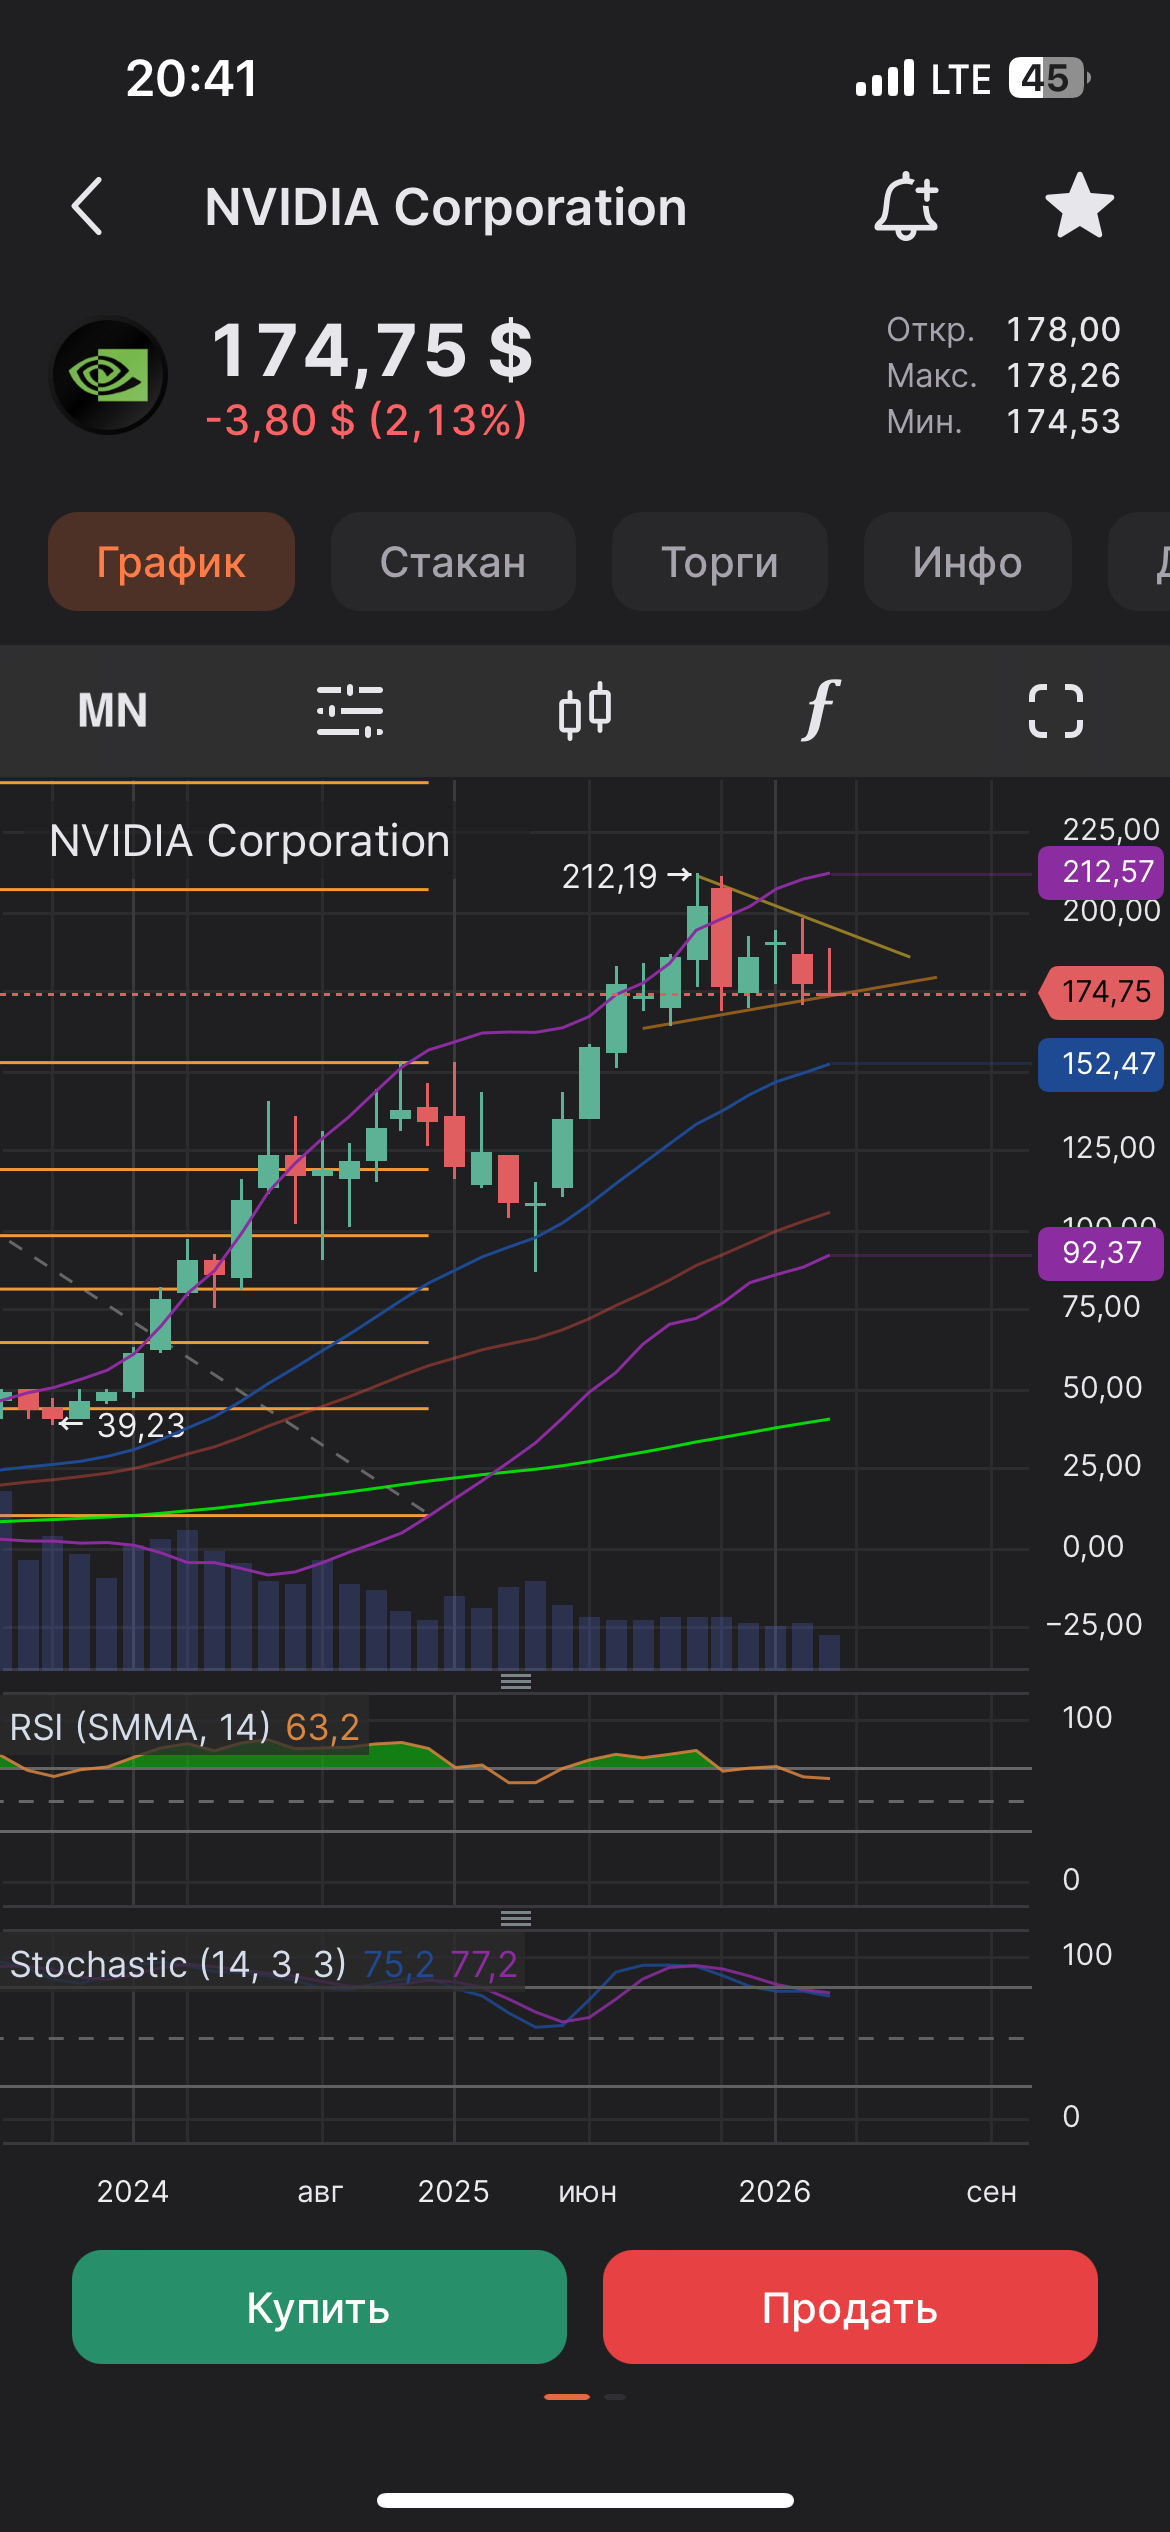The width and height of the screenshot is (1170, 2532).
Task: Click the 212,19 high marker label
Action: [x=626, y=876]
